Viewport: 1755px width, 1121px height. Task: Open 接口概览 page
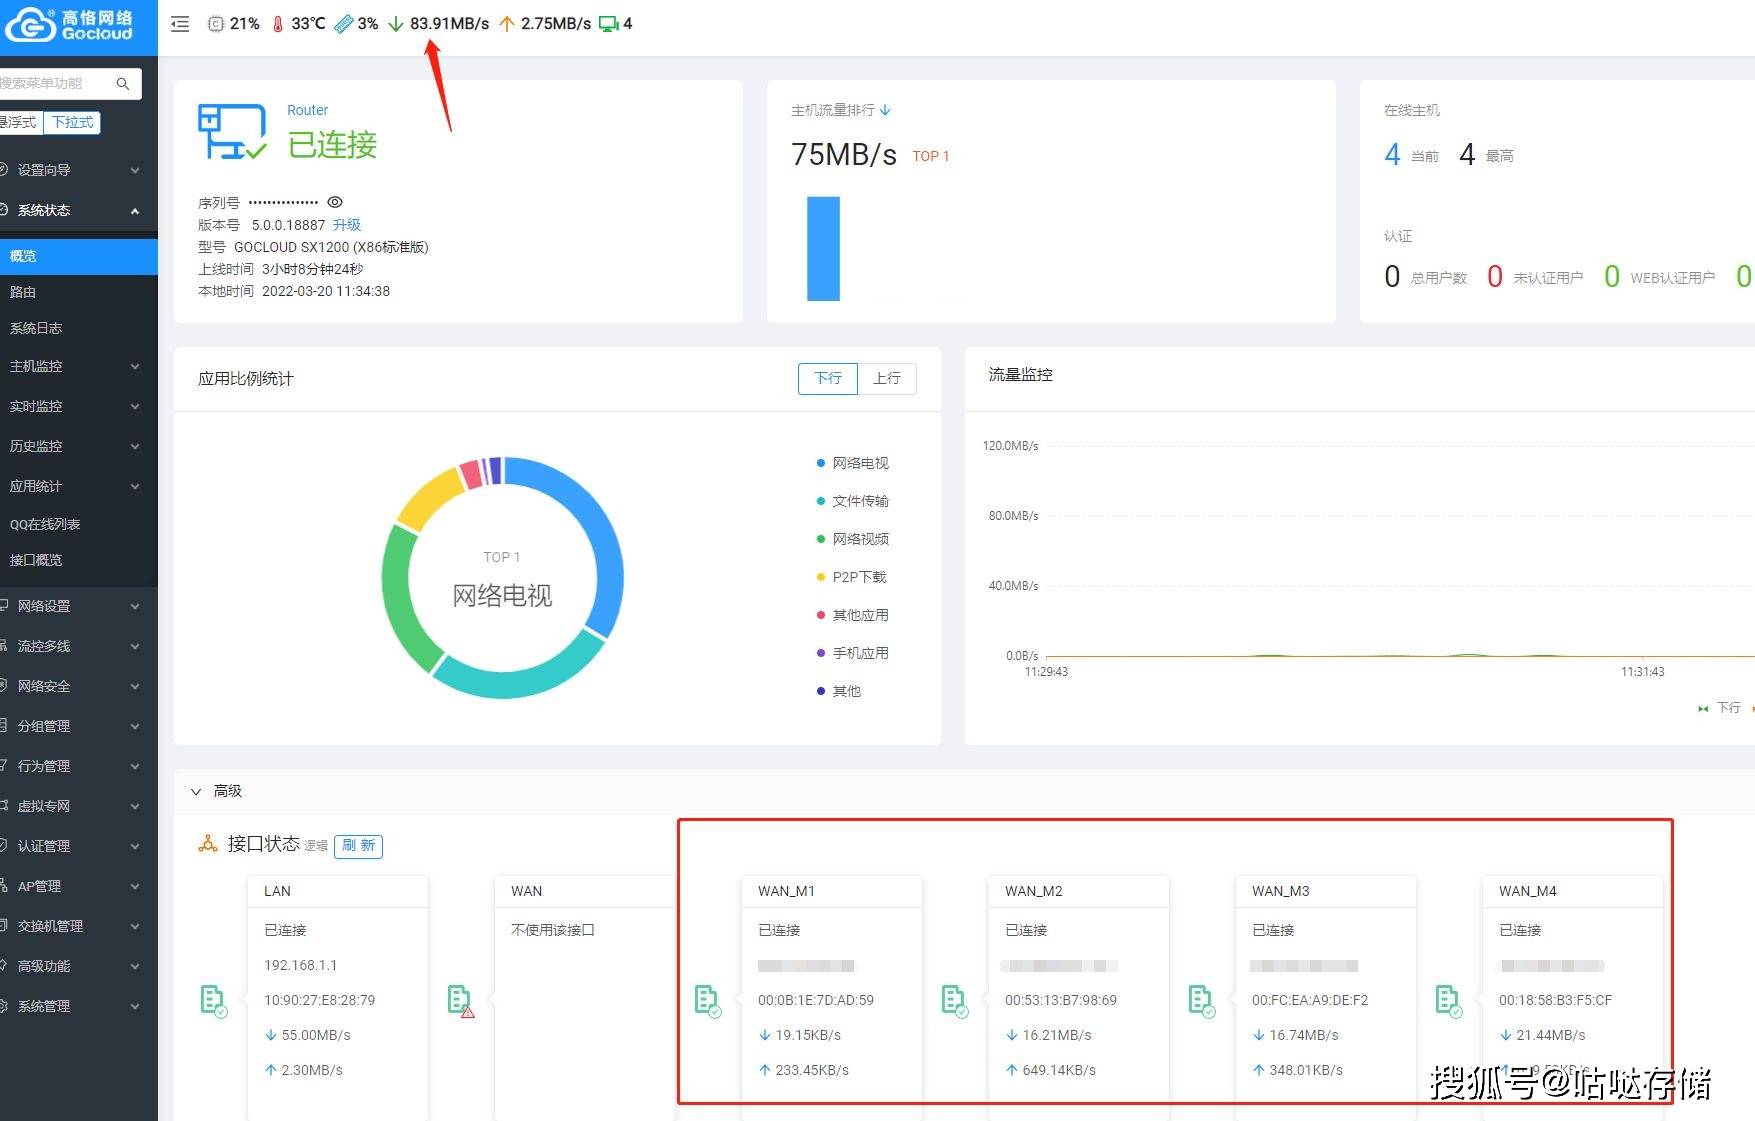point(79,560)
